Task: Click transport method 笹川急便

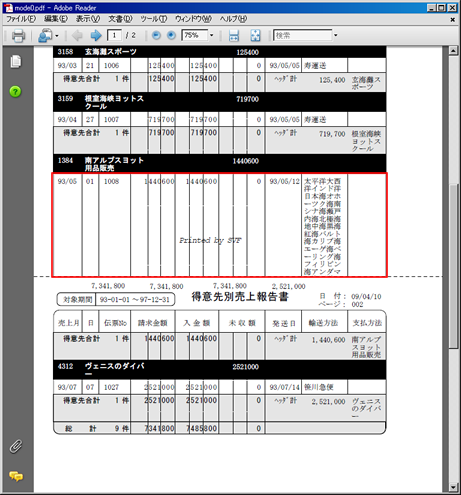Action: tap(319, 387)
